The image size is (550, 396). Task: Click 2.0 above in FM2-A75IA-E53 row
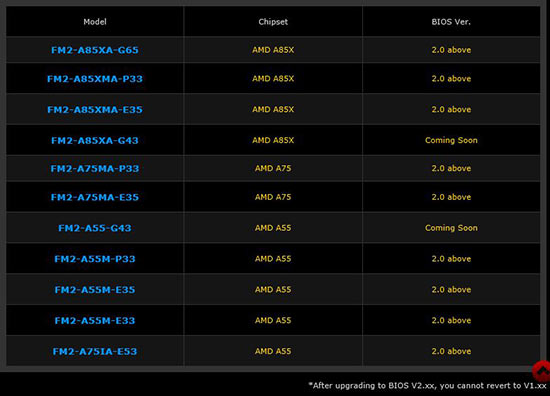(x=451, y=351)
